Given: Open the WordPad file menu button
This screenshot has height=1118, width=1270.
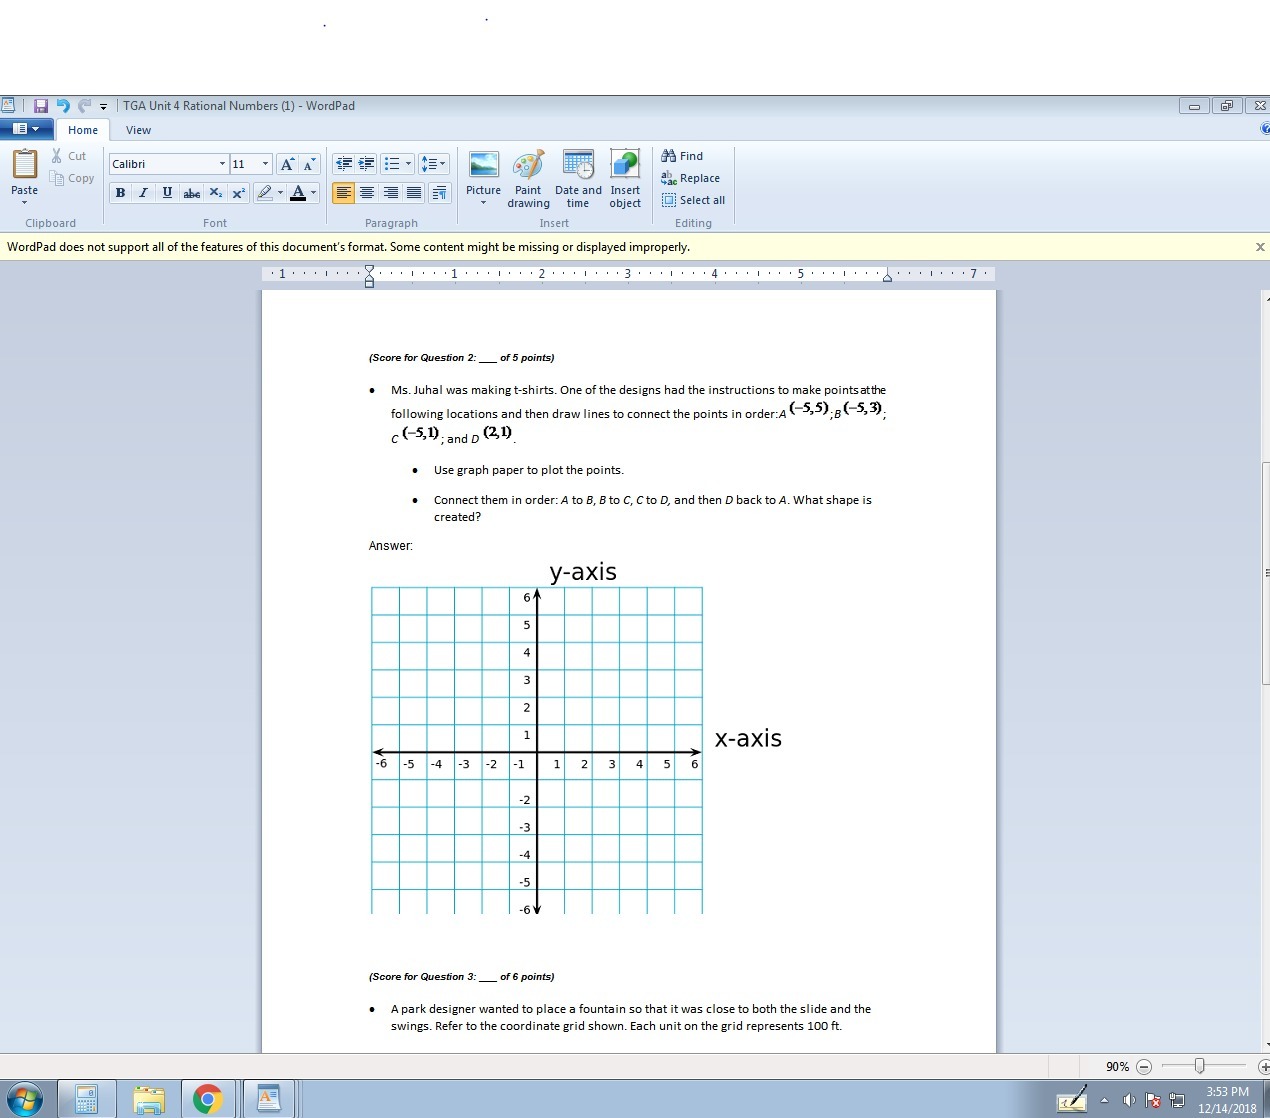Looking at the screenshot, I should click(x=26, y=129).
